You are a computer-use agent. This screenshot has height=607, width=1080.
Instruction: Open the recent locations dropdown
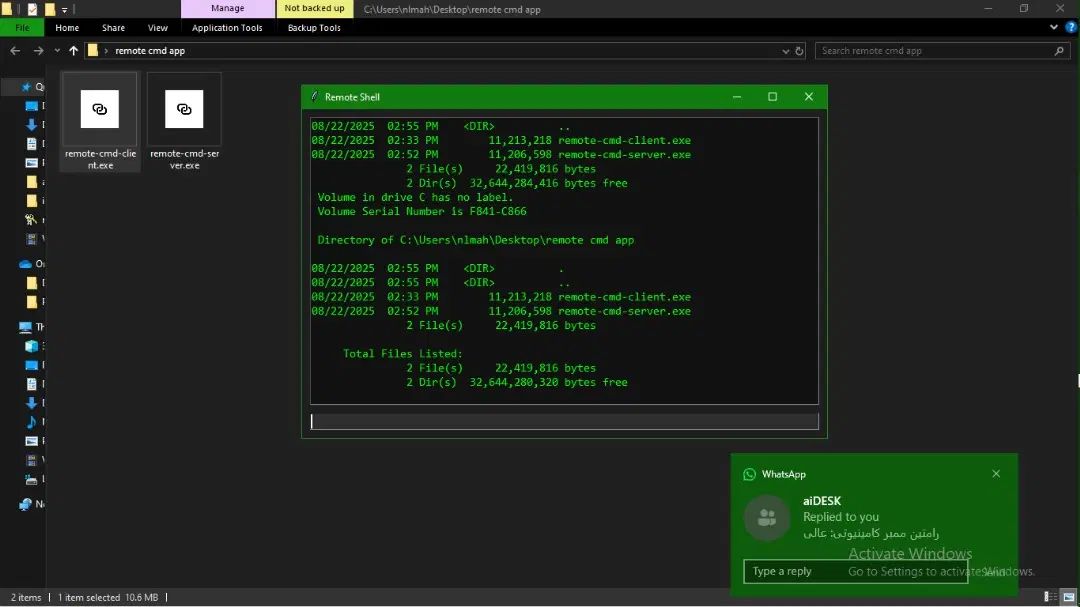click(57, 50)
